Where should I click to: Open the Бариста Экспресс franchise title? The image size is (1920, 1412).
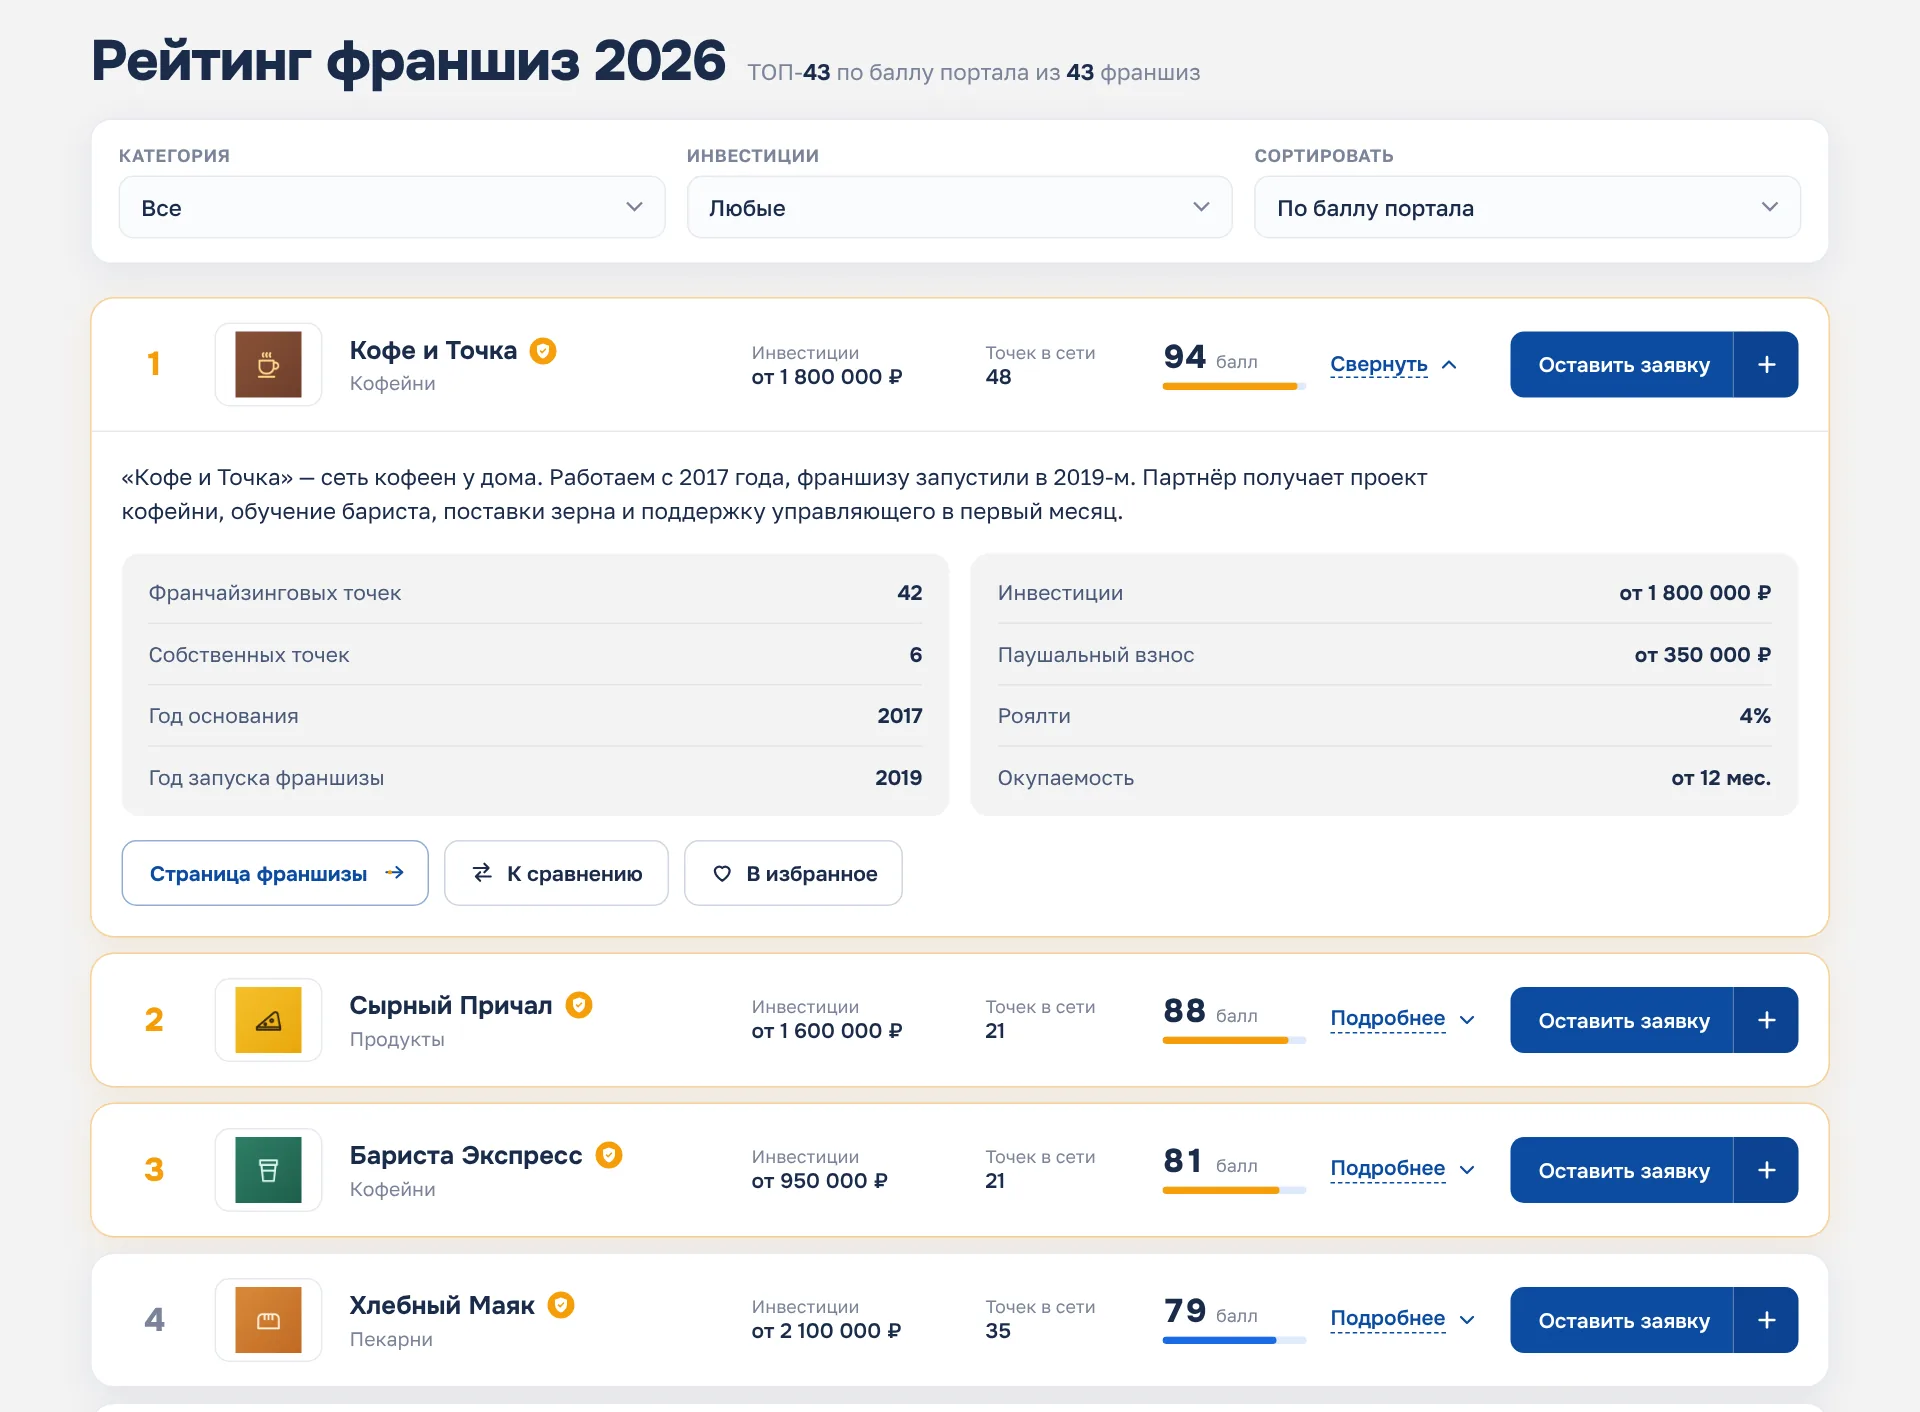[465, 1155]
